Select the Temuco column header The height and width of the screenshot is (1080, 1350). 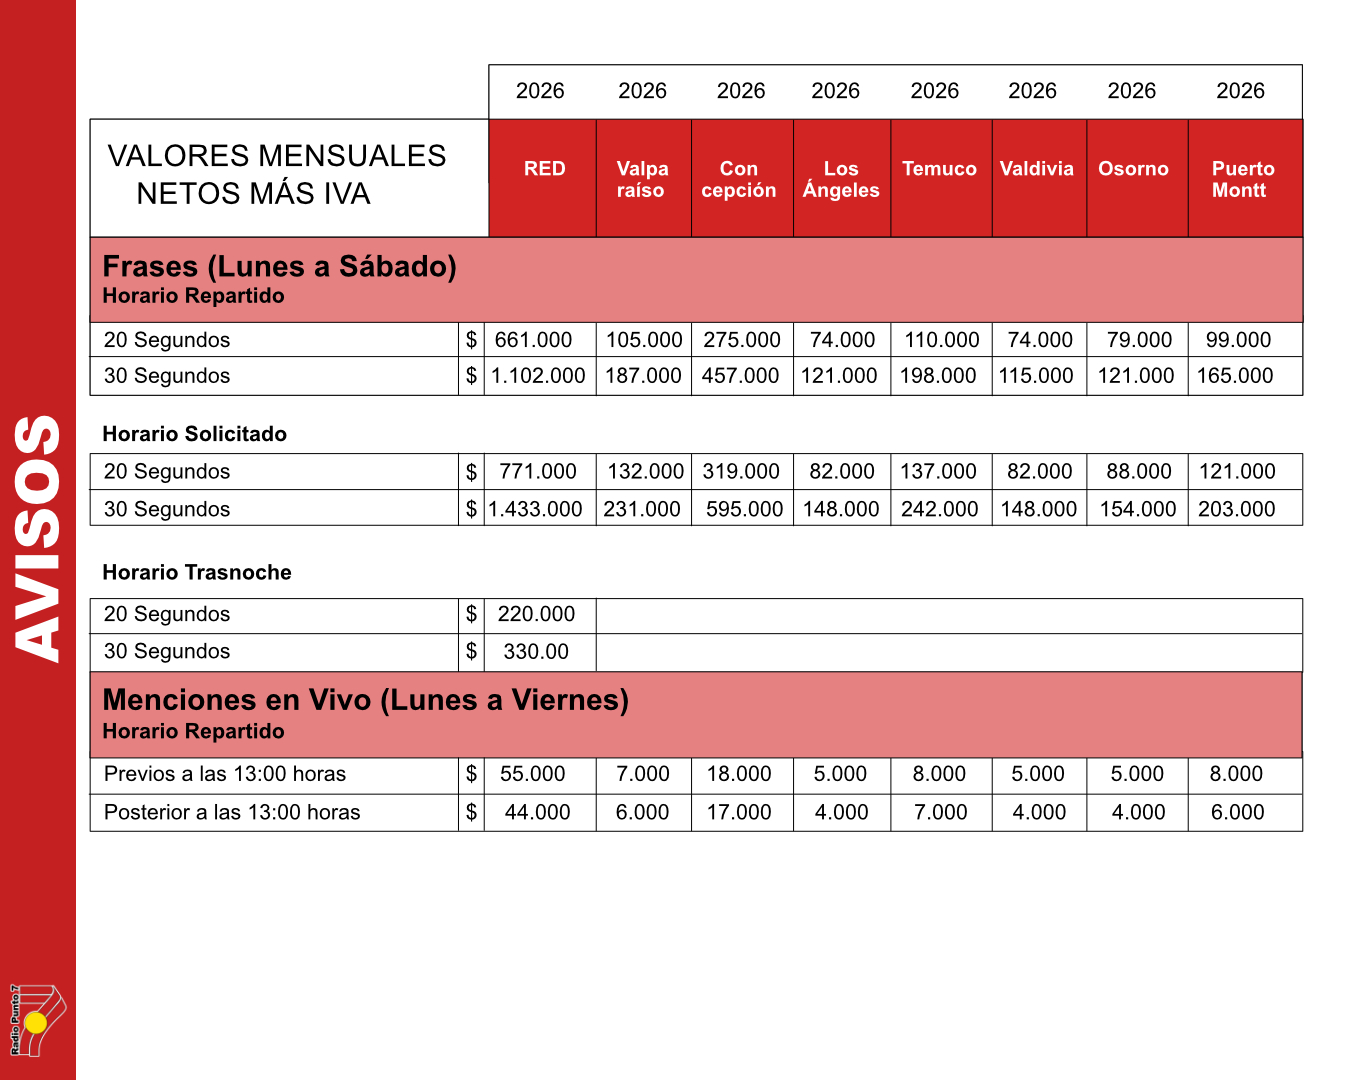pyautogui.click(x=940, y=178)
